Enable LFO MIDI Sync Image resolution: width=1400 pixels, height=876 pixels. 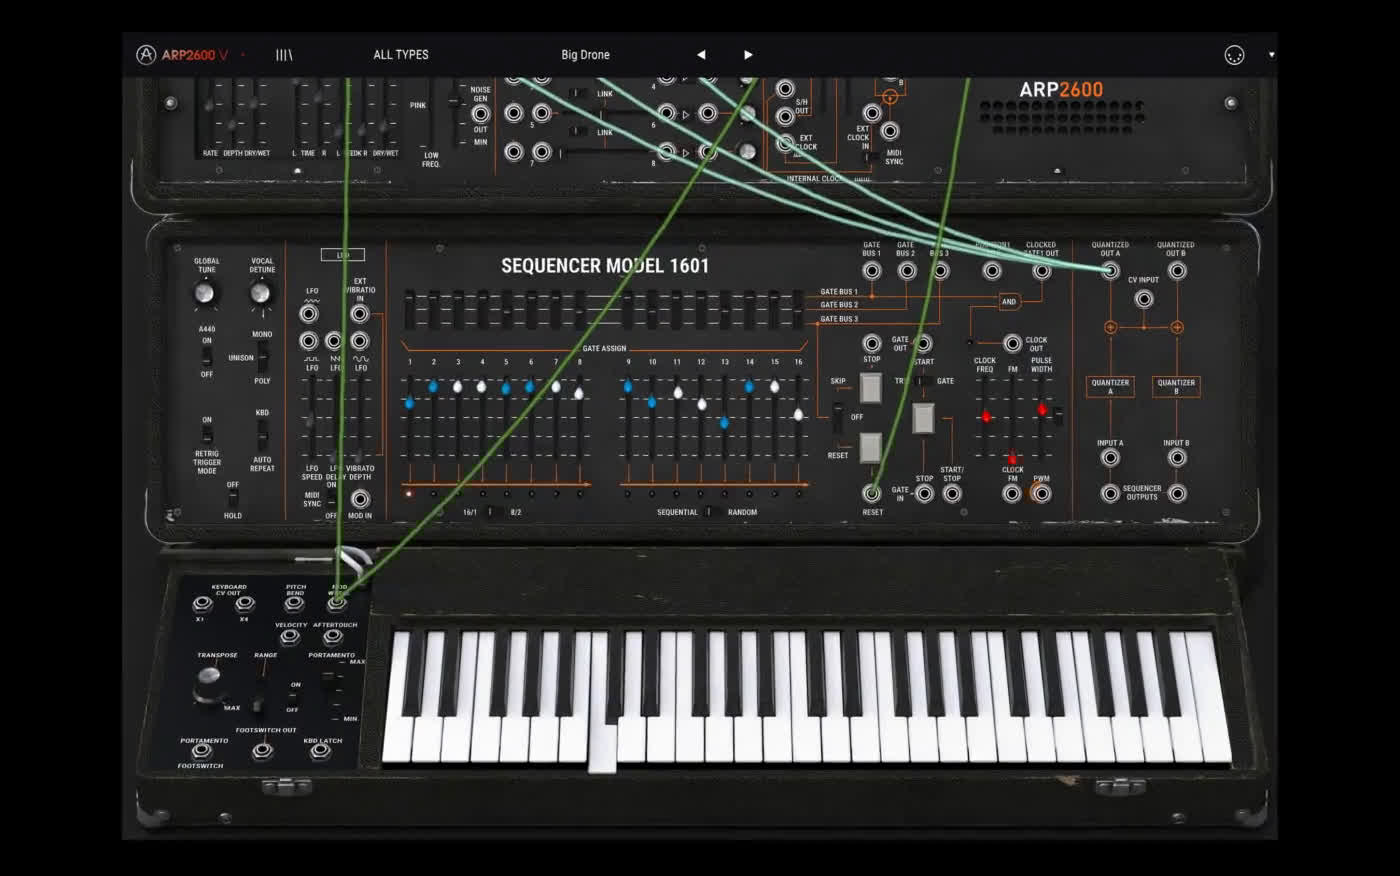(332, 499)
